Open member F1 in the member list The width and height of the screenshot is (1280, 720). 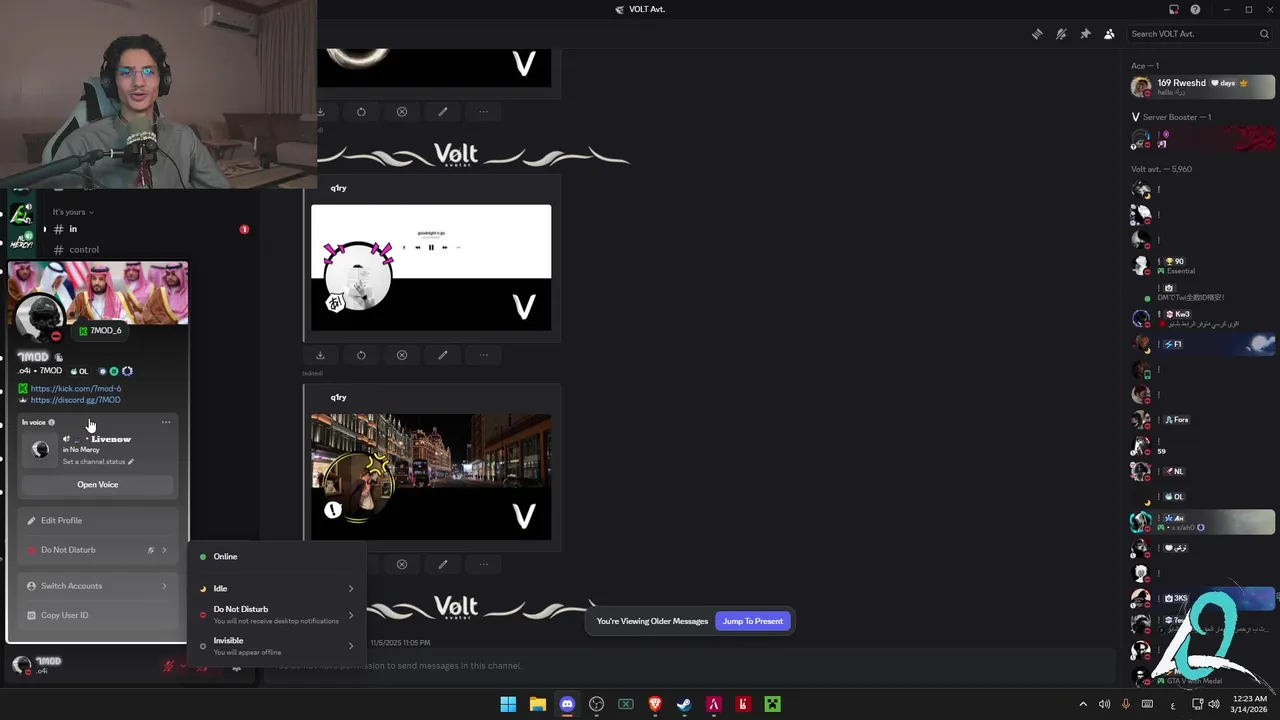click(1203, 344)
